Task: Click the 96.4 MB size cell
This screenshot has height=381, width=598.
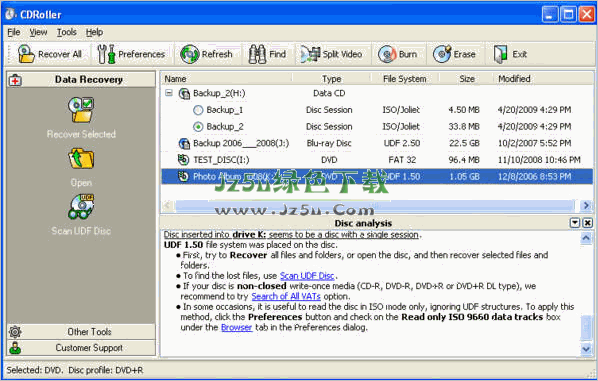Action: [464, 159]
